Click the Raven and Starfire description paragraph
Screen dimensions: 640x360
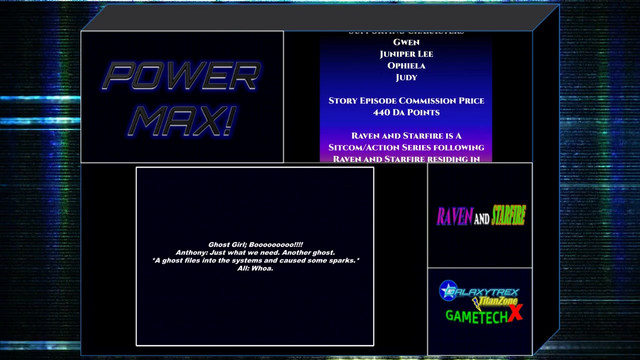click(406, 147)
